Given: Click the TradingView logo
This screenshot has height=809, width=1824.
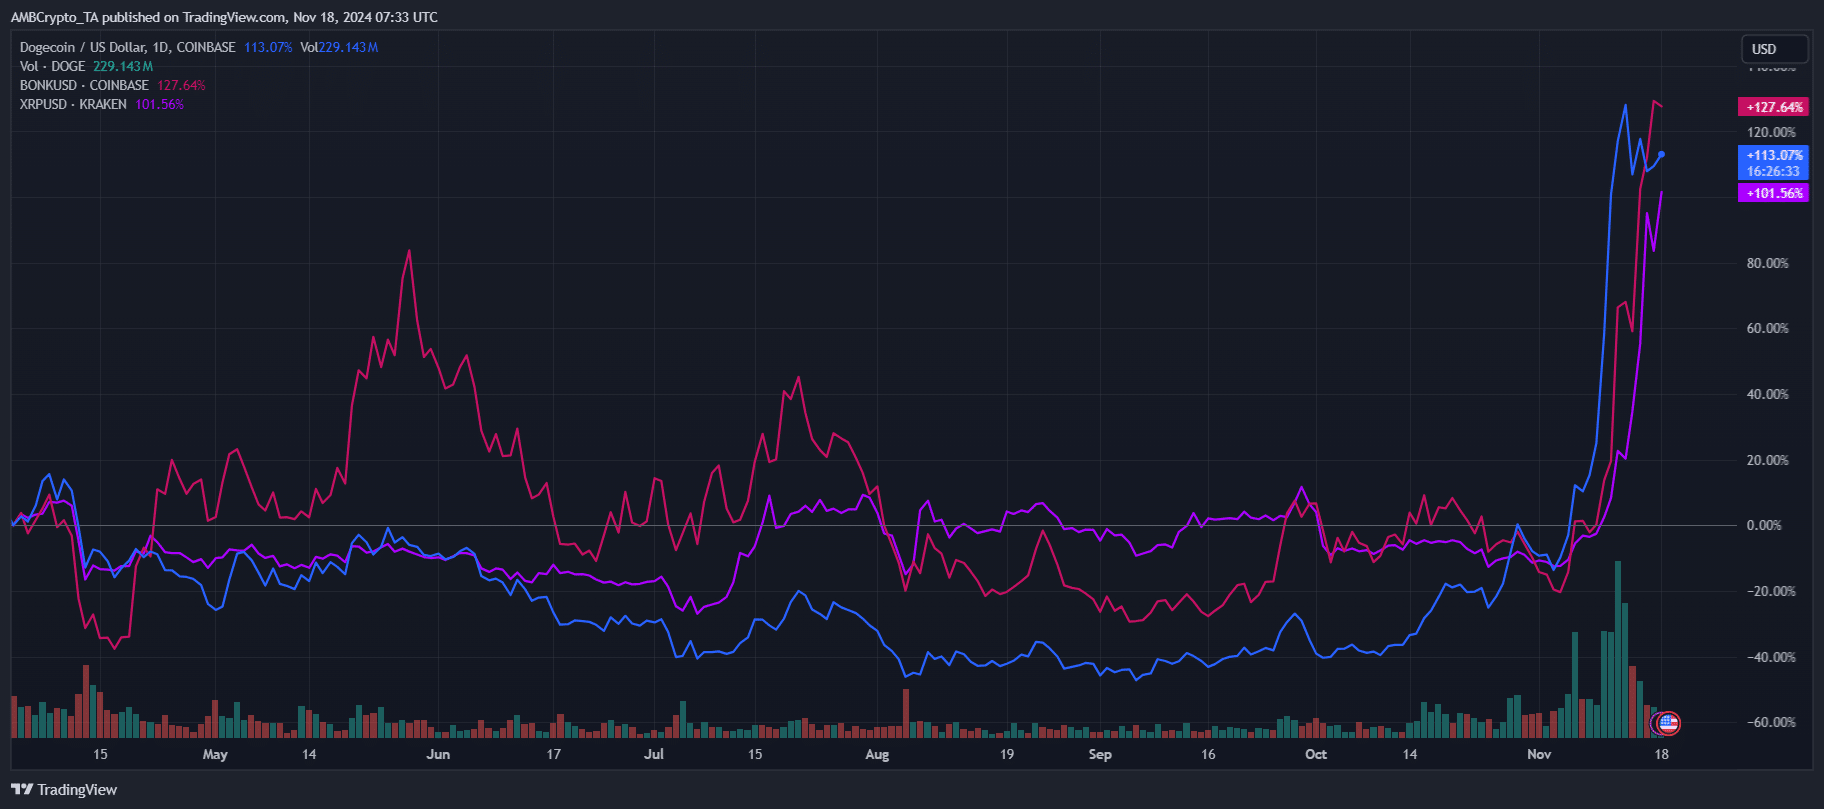Looking at the screenshot, I should [x=64, y=789].
